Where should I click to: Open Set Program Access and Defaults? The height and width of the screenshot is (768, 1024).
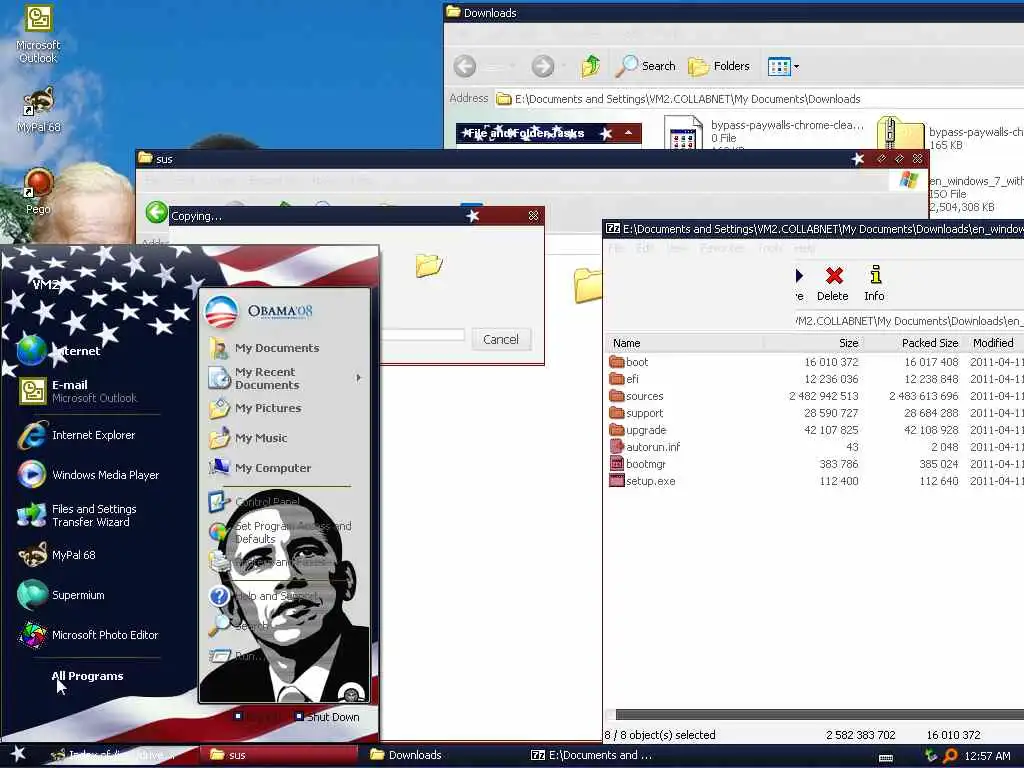pyautogui.click(x=281, y=532)
